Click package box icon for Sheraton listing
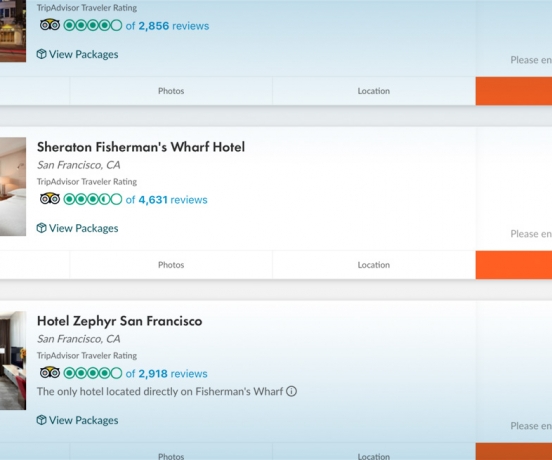 coord(42,228)
